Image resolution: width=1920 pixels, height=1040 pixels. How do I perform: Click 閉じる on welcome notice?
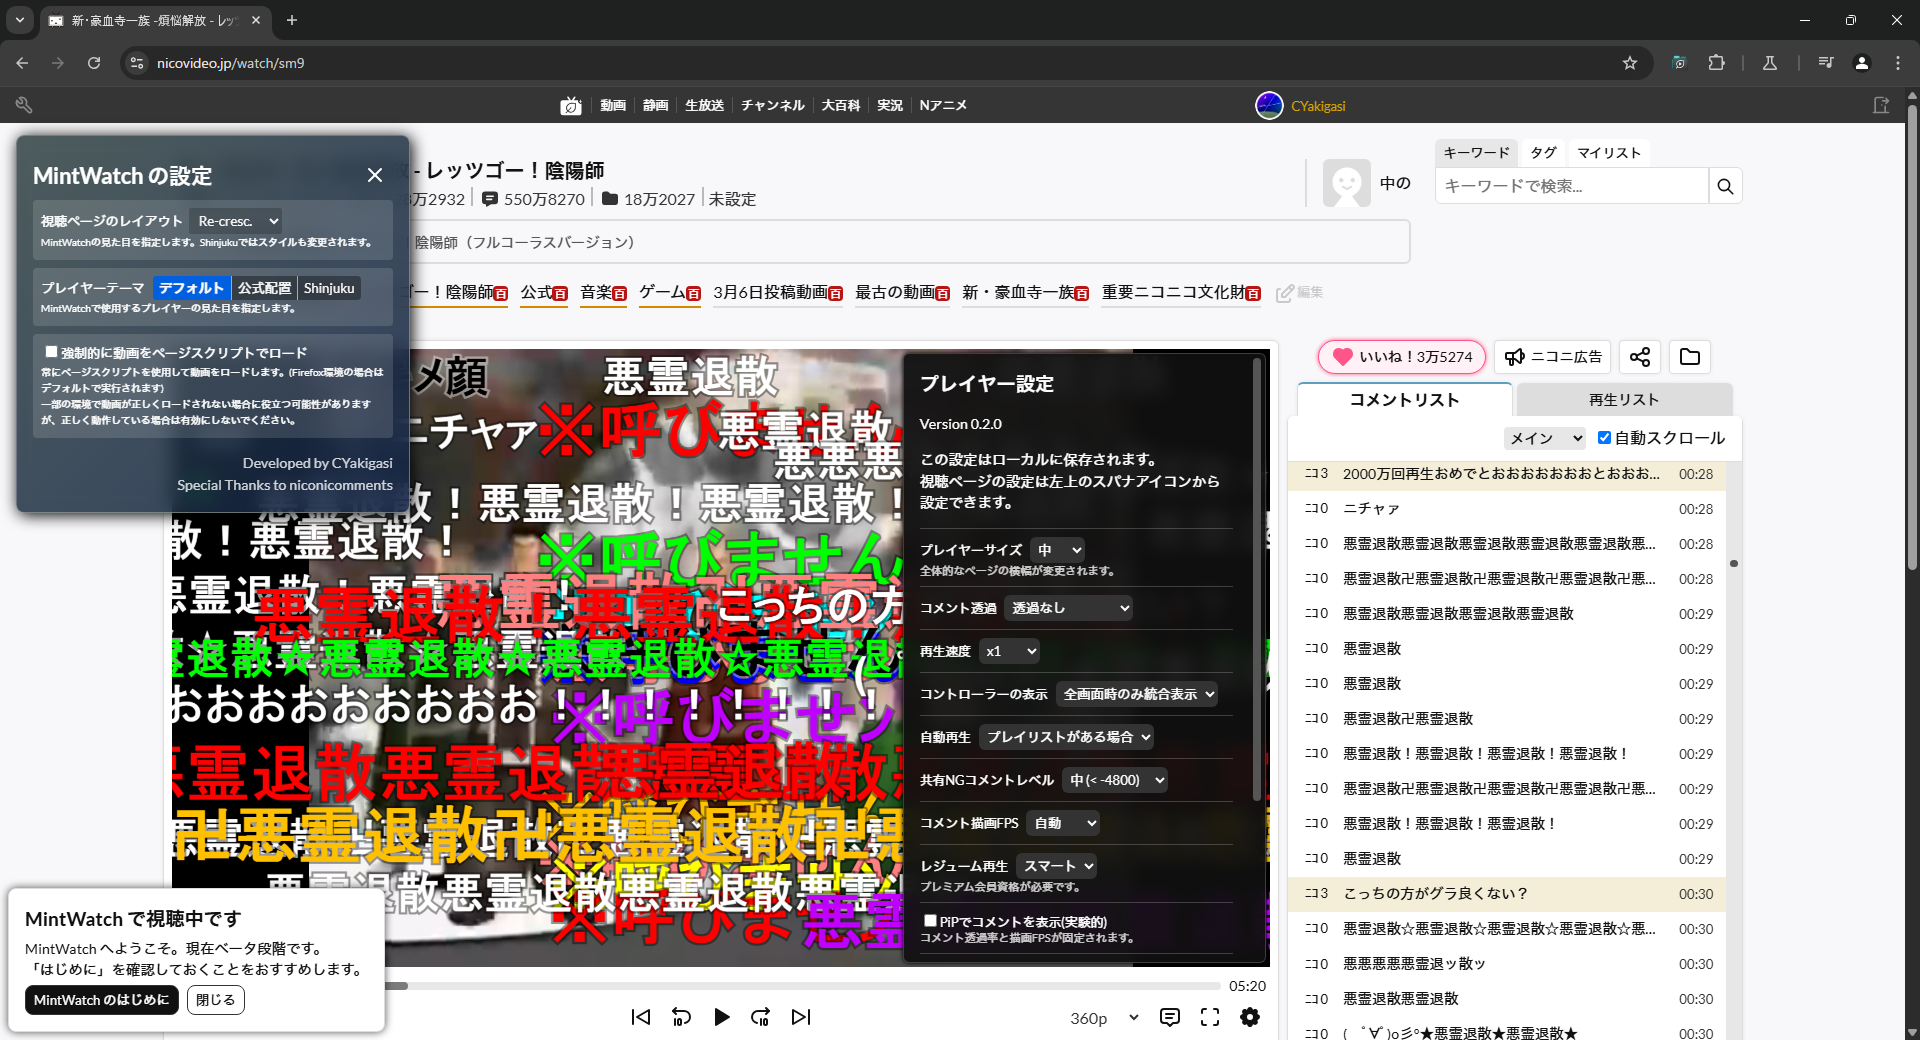click(x=215, y=1000)
